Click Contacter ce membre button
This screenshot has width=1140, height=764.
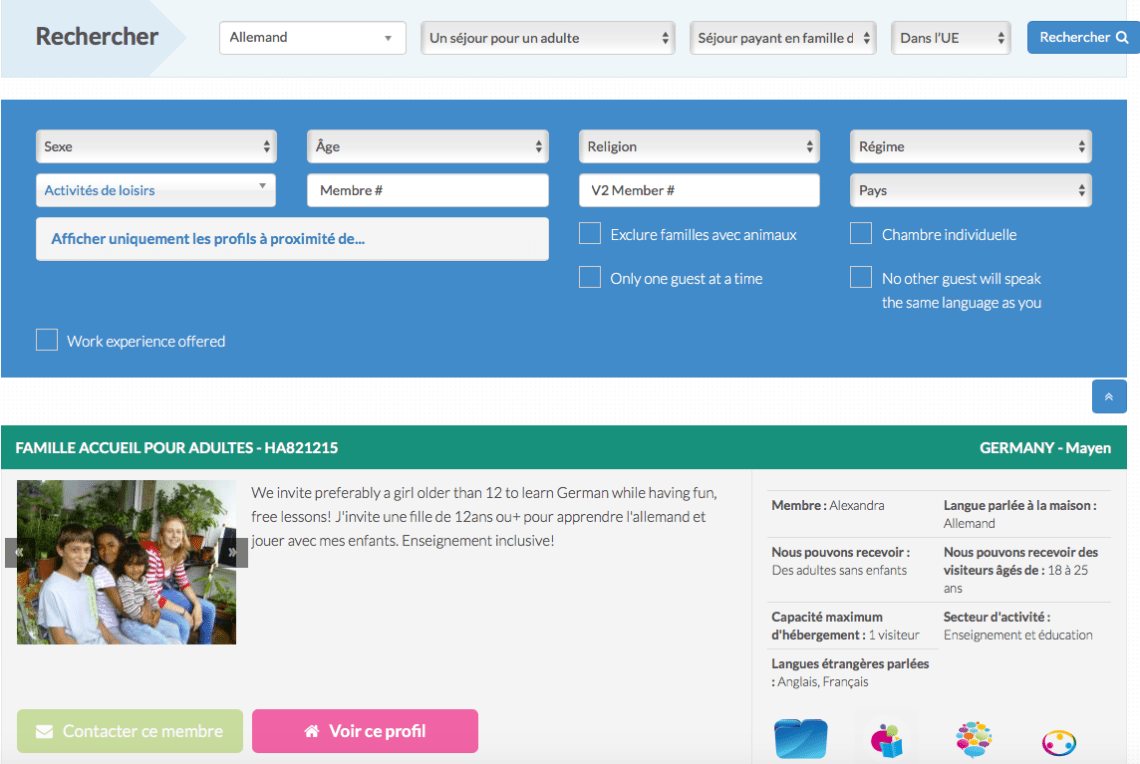(x=130, y=731)
